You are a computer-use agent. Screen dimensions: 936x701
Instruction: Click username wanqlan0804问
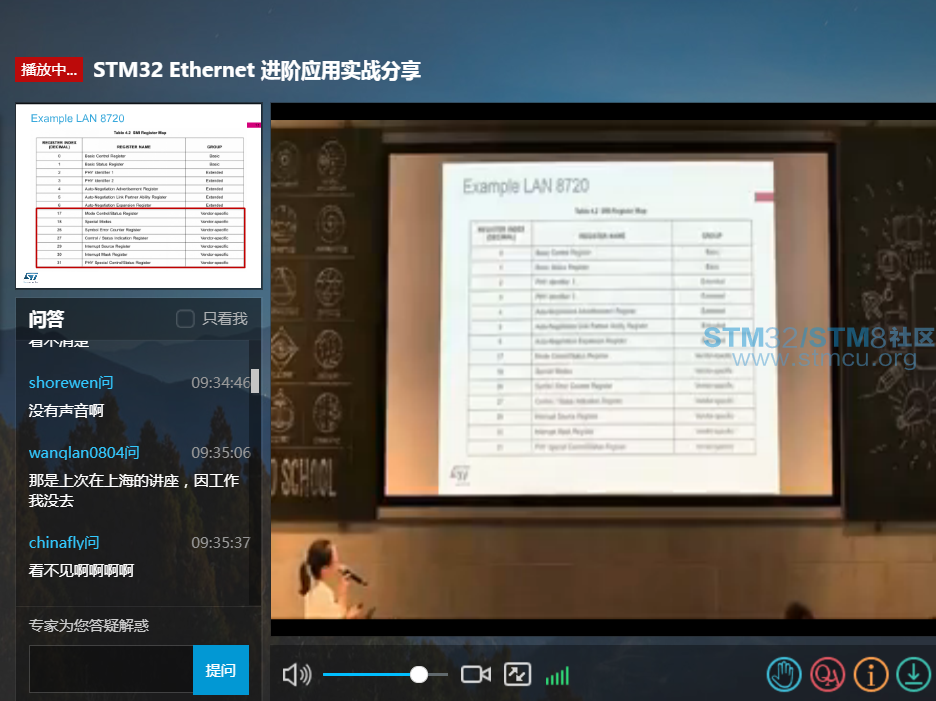[x=84, y=453]
